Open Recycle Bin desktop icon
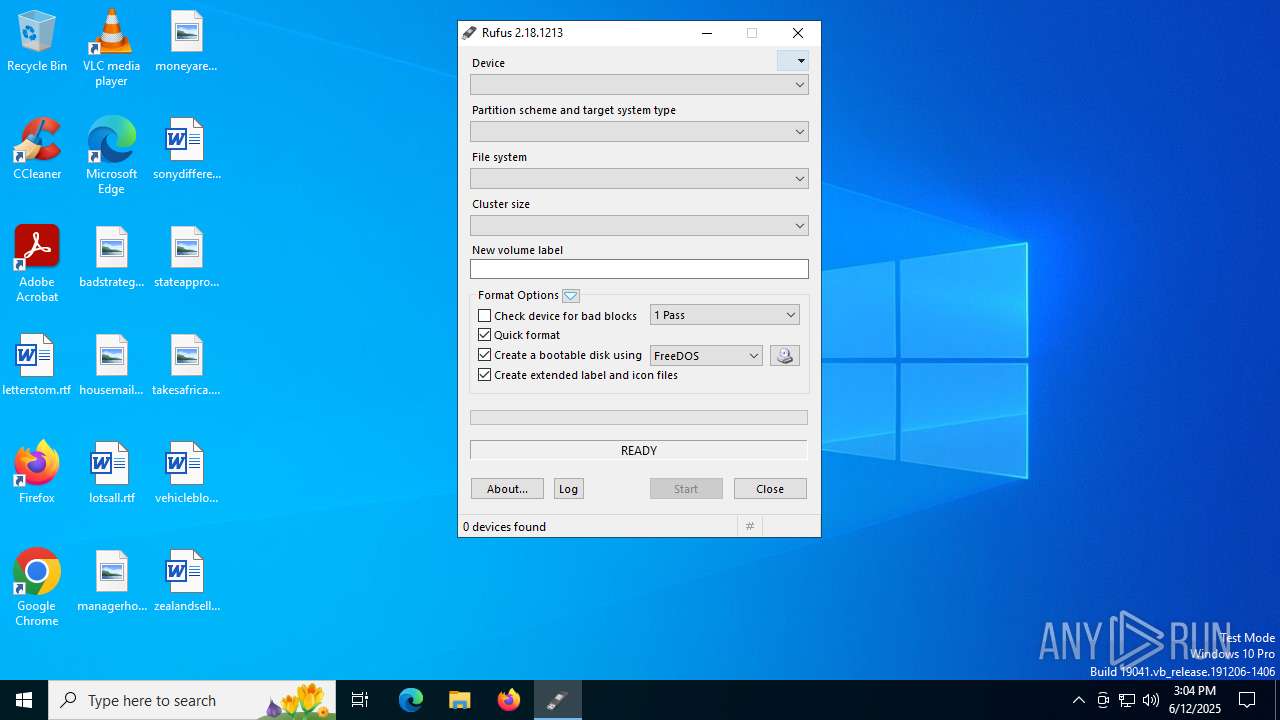 point(37,42)
